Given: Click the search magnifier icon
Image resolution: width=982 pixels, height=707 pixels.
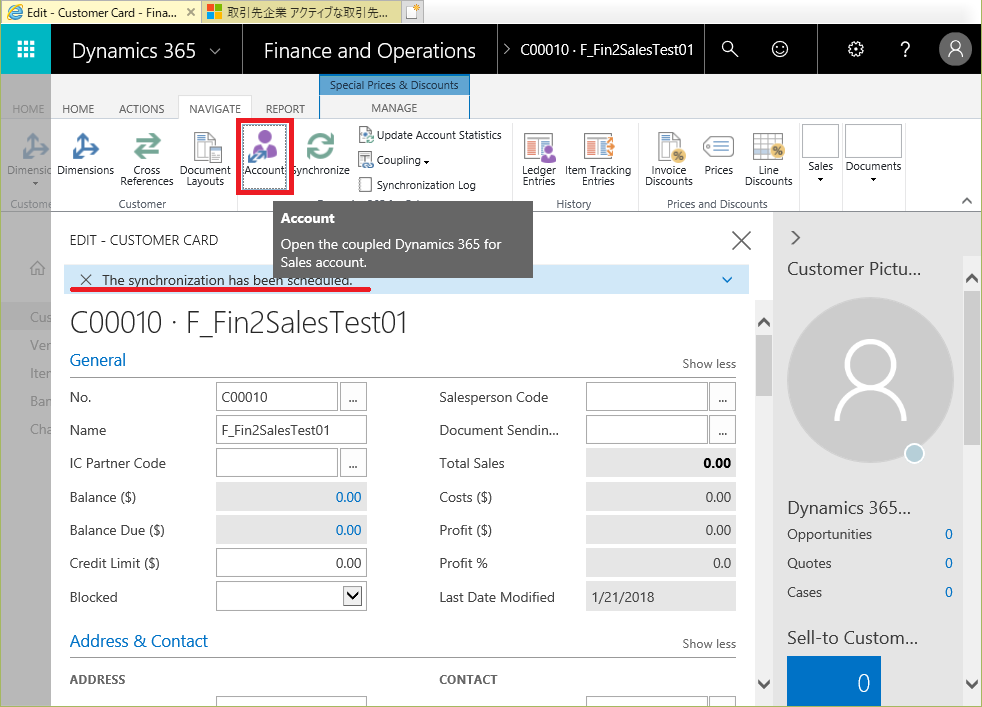Looking at the screenshot, I should point(730,49).
